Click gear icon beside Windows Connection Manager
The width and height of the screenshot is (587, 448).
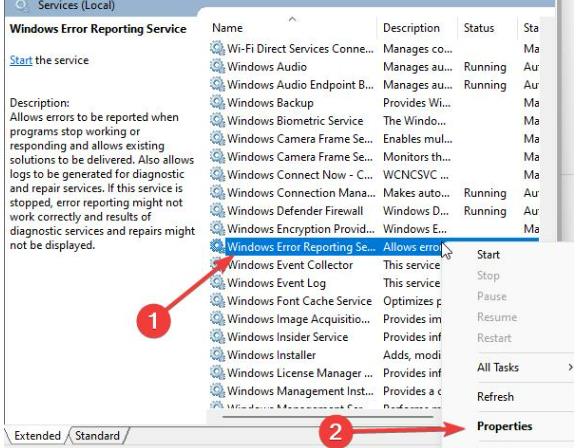point(217,192)
